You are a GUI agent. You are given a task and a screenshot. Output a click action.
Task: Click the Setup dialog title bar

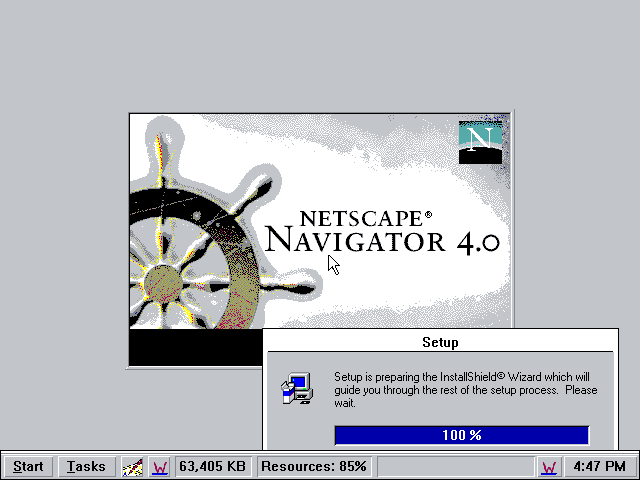(x=440, y=342)
